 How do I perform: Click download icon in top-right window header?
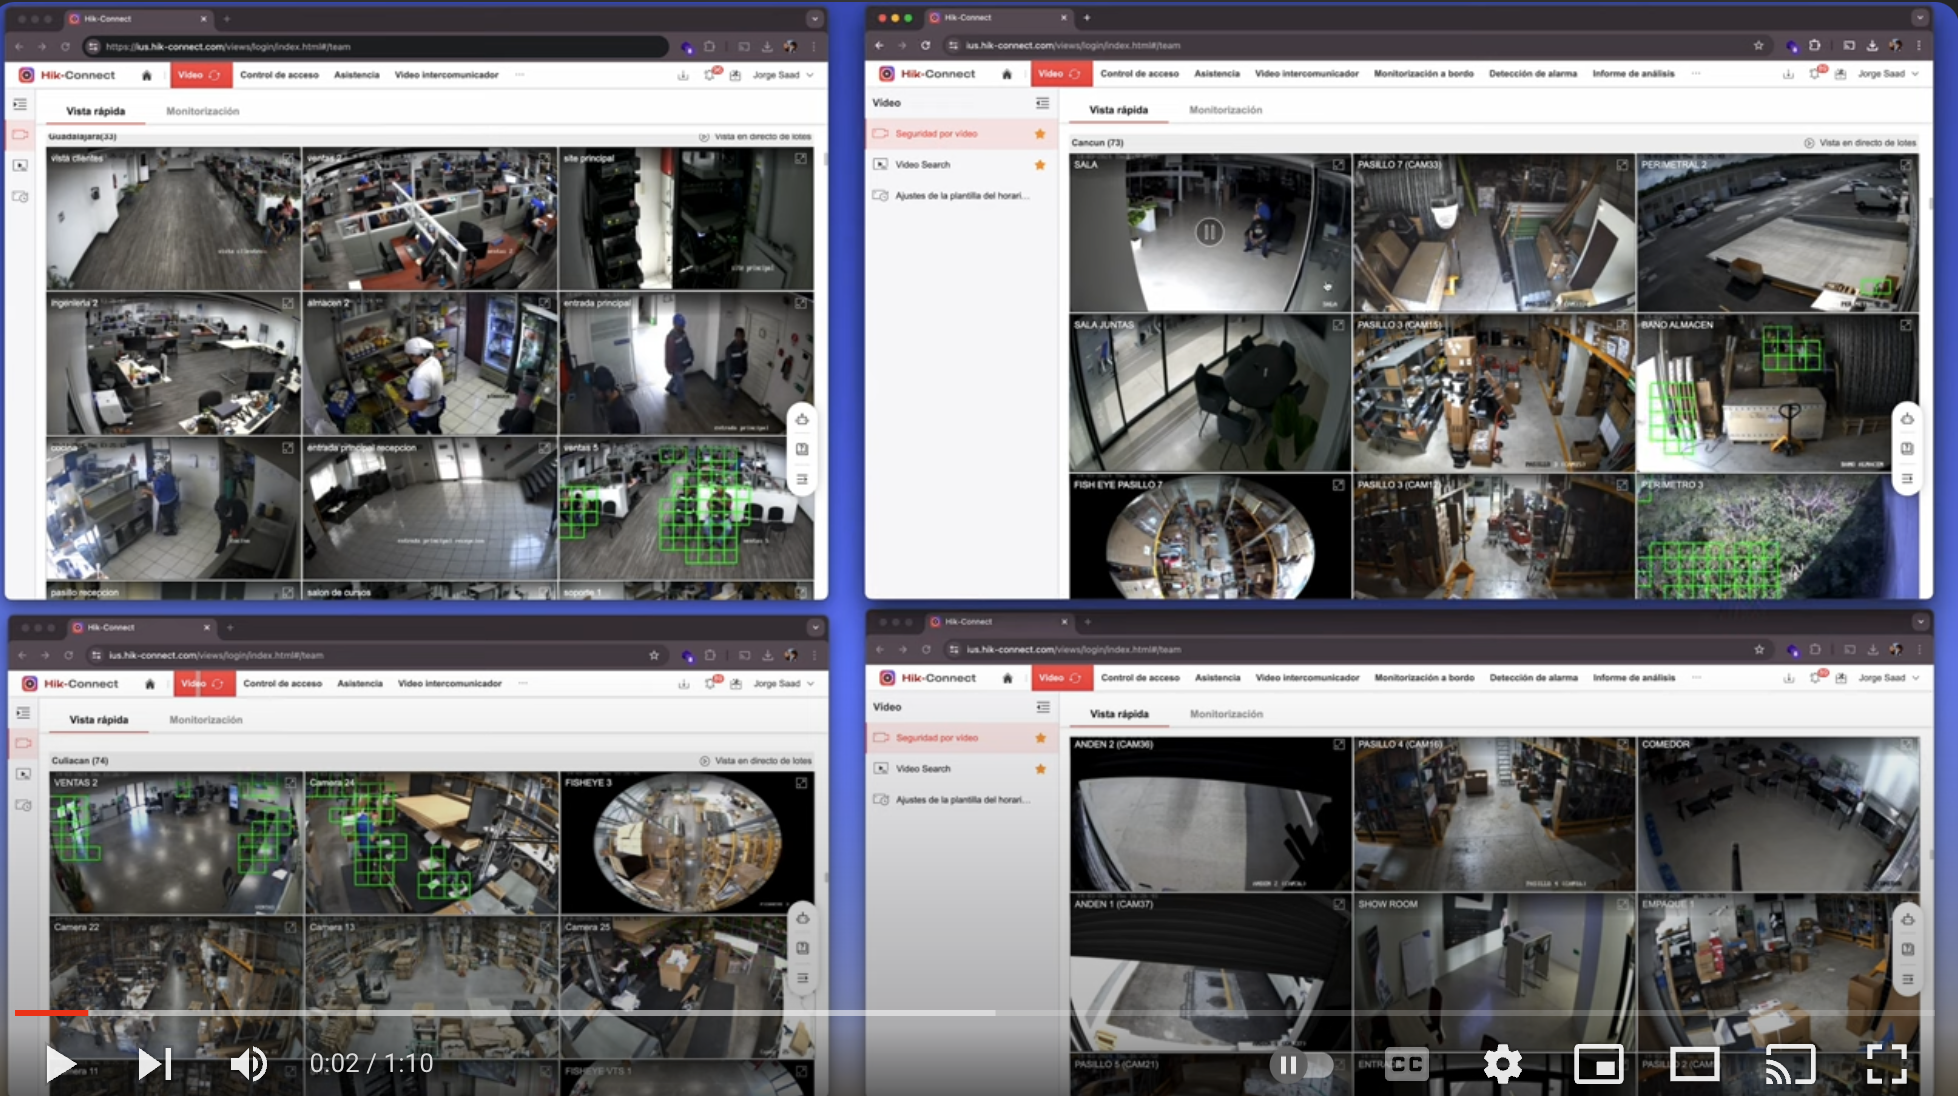pyautogui.click(x=1788, y=74)
